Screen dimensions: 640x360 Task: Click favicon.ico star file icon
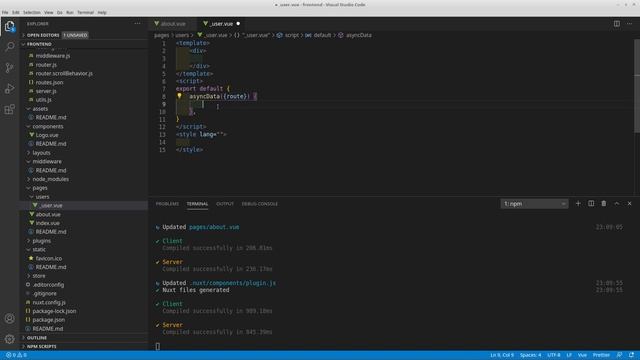[x=31, y=258]
